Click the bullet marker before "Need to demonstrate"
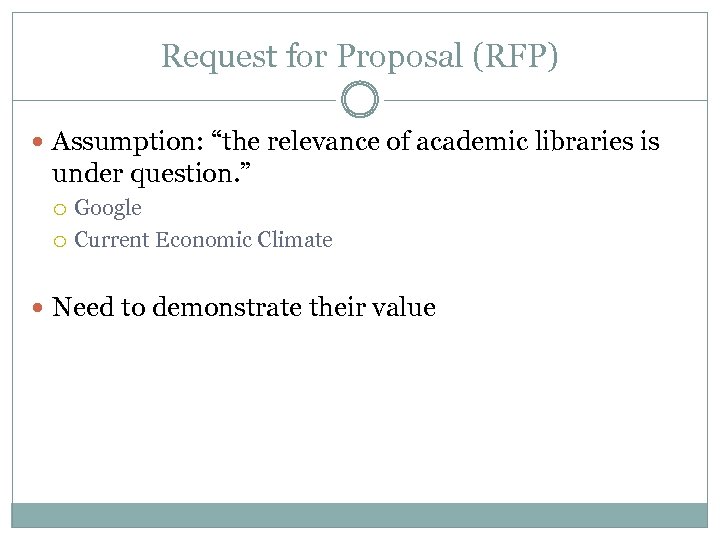Viewport: 720px width, 540px height. pos(39,308)
